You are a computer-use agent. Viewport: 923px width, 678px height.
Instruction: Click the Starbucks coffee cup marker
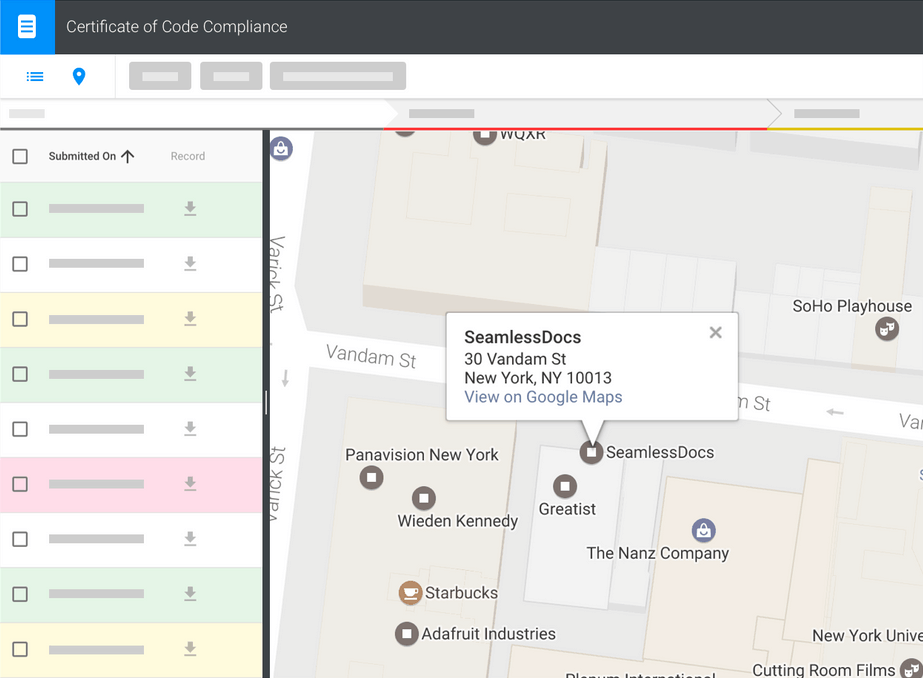tap(410, 593)
